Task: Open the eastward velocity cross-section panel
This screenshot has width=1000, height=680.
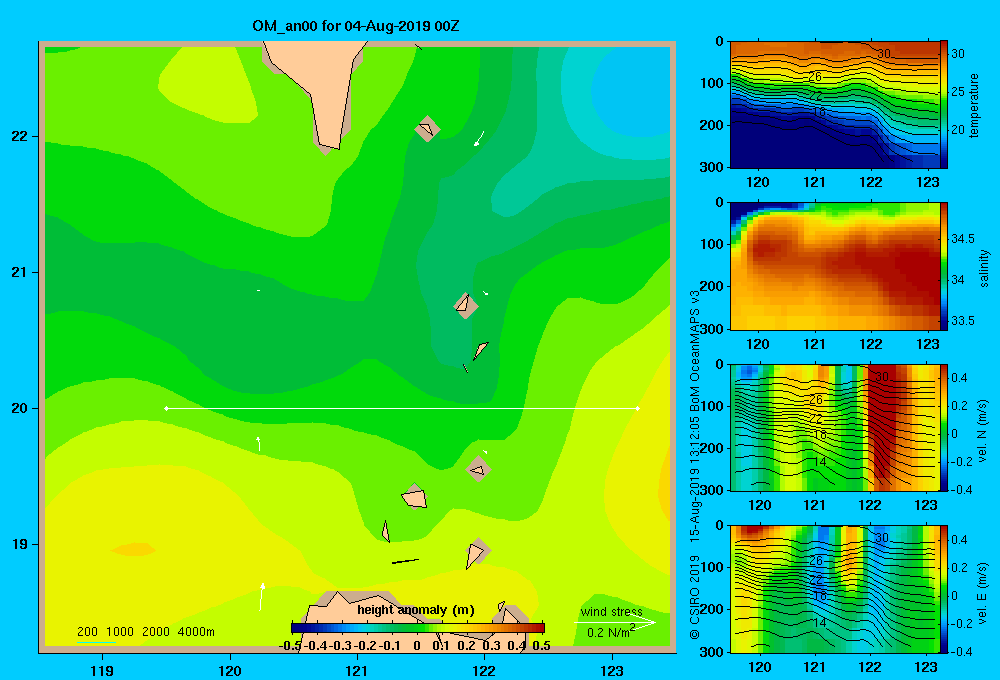Action: point(834,589)
